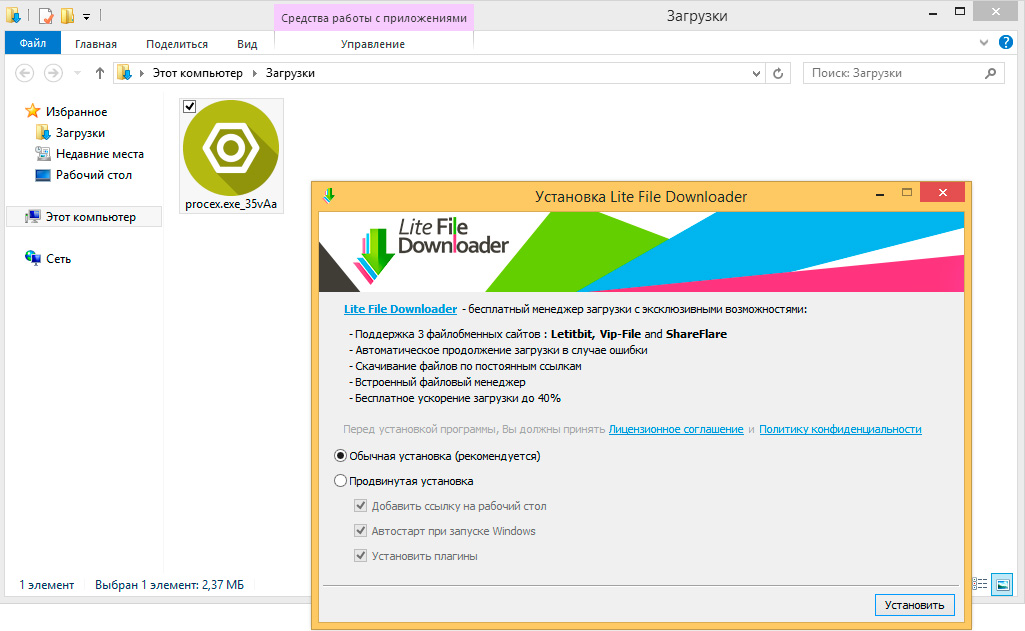Viewport: 1025px width, 631px height.
Task: Open the Файл menu tab
Action: pos(33,43)
